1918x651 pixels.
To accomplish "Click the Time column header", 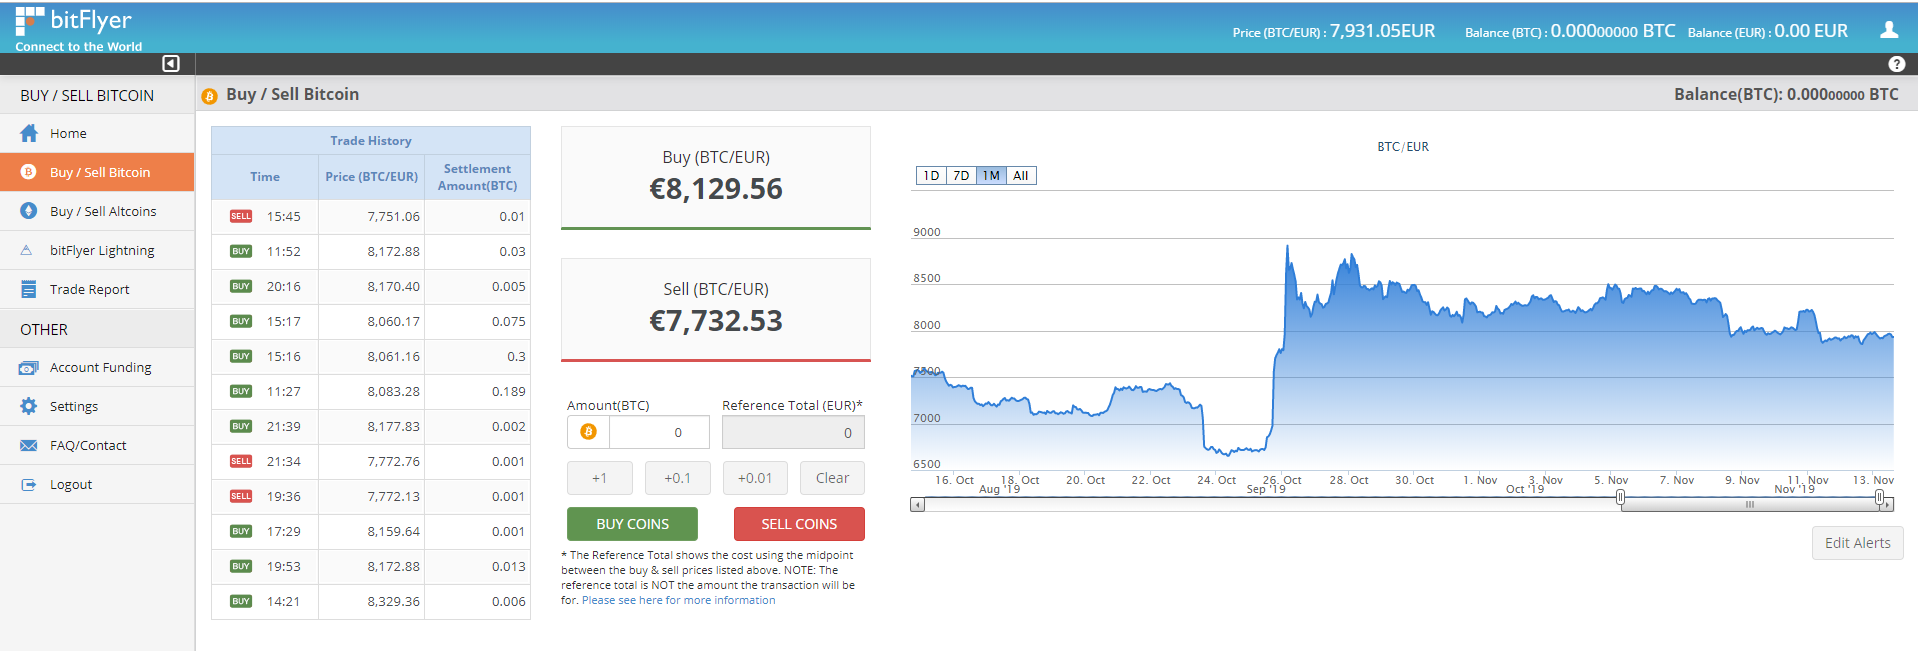I will [x=265, y=177].
